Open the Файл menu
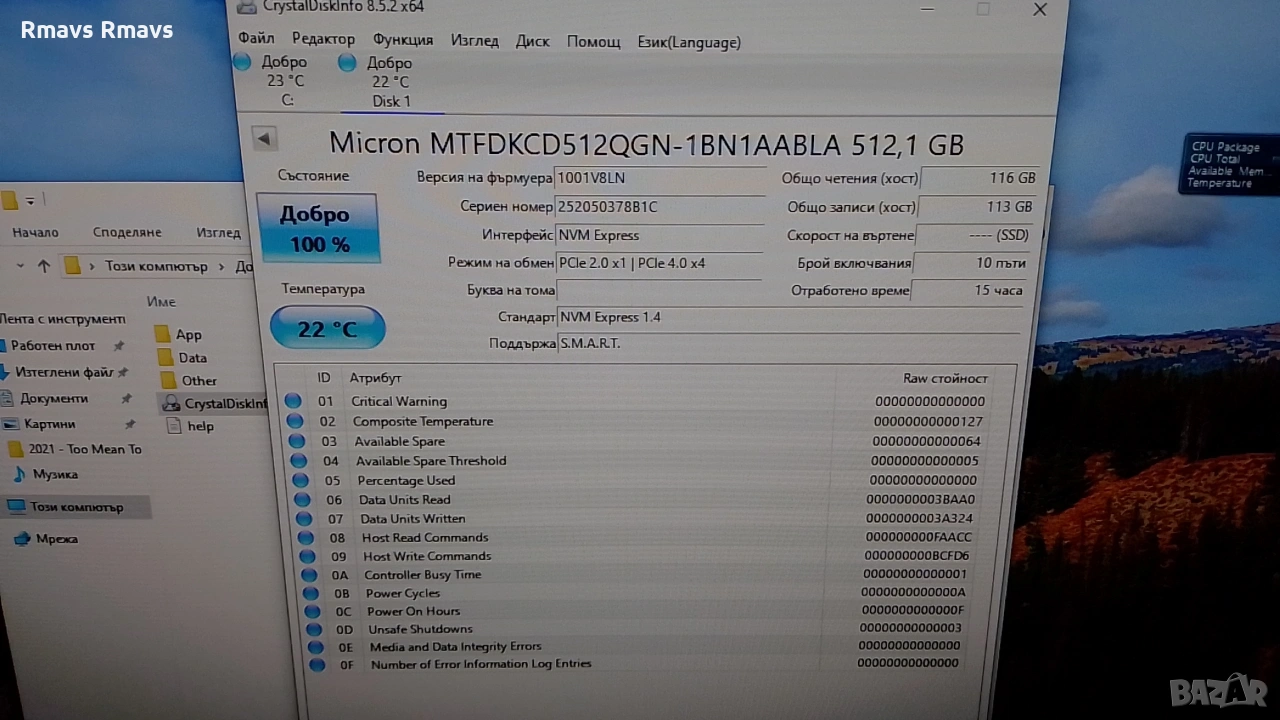 pos(256,40)
